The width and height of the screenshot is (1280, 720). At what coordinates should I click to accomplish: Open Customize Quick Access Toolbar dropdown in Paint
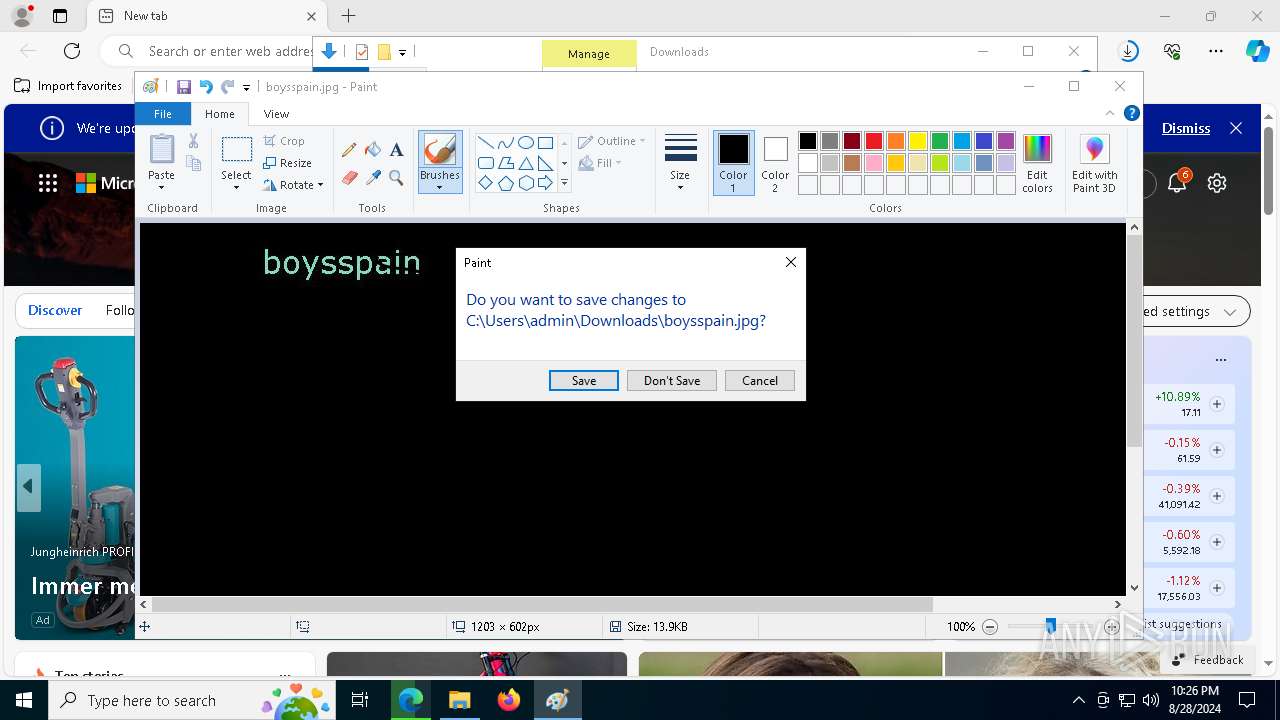click(x=246, y=87)
